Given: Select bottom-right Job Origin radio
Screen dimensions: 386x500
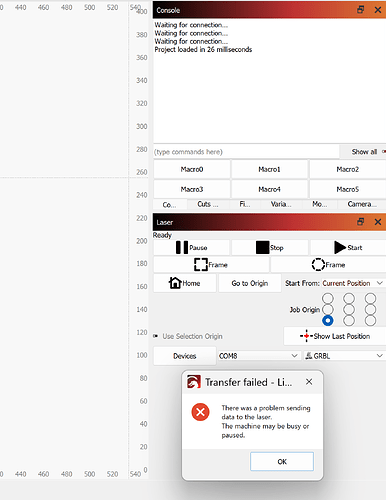Looking at the screenshot, I should click(x=370, y=321).
